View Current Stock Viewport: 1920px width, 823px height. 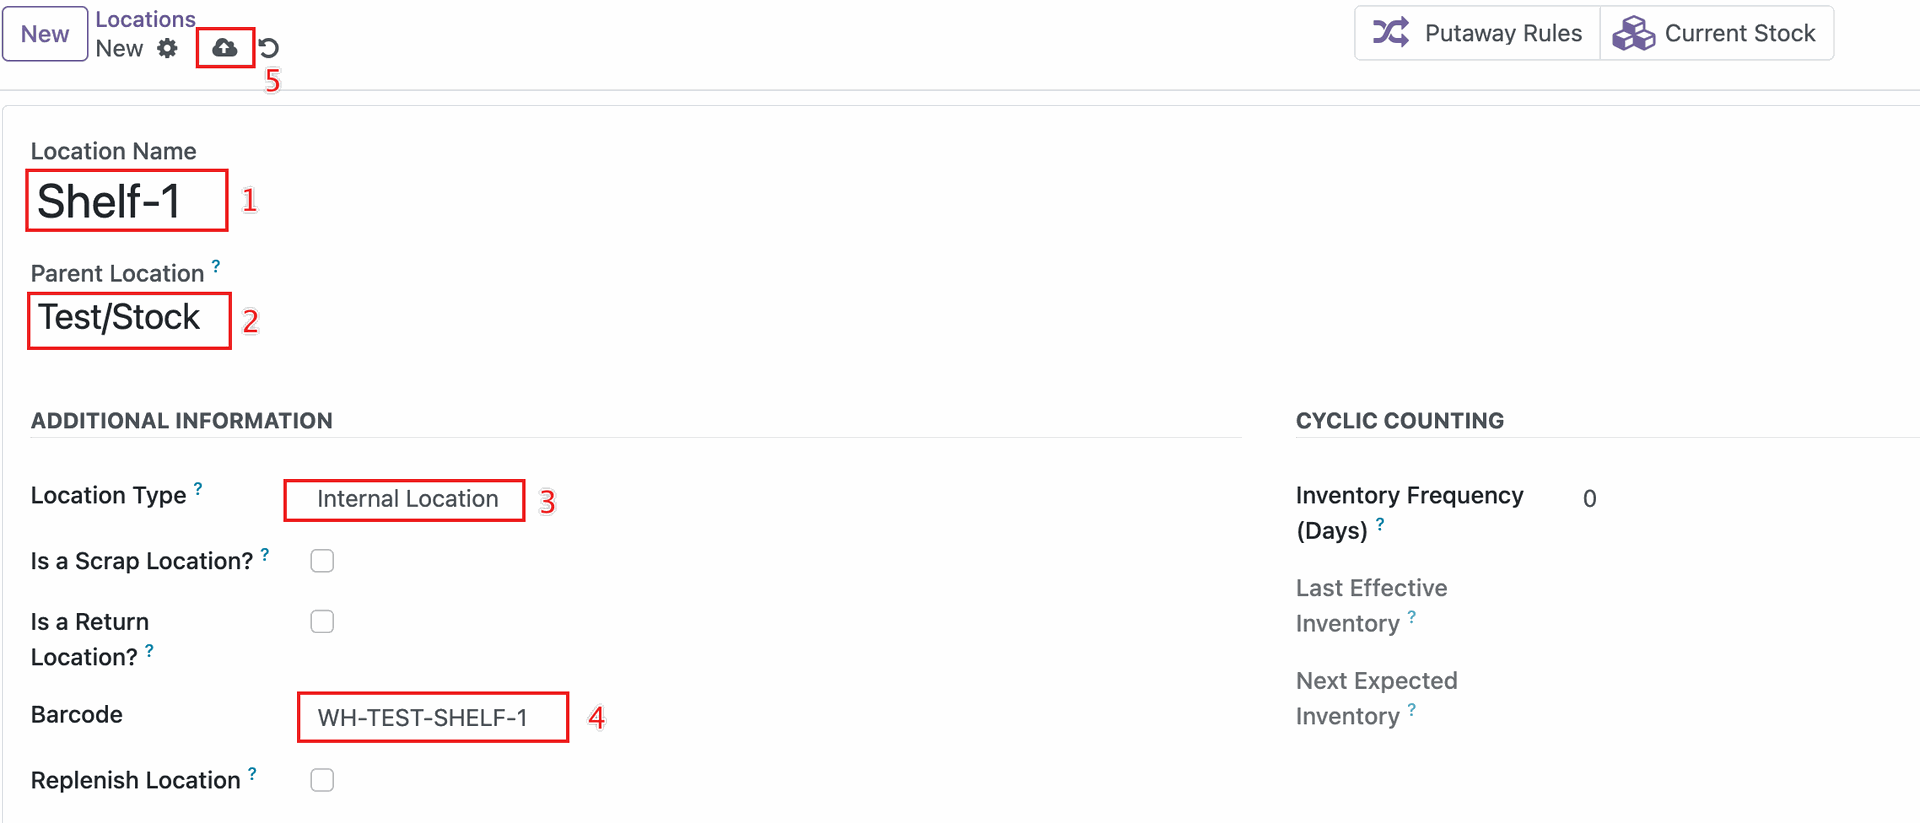(x=1739, y=33)
